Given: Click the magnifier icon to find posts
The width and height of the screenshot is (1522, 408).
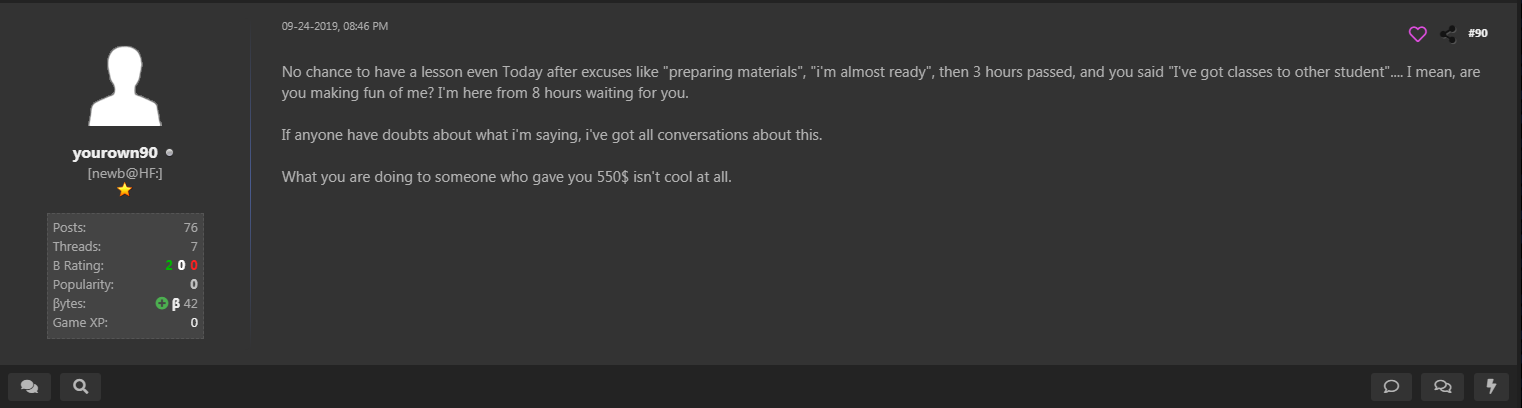Looking at the screenshot, I should (x=80, y=387).
